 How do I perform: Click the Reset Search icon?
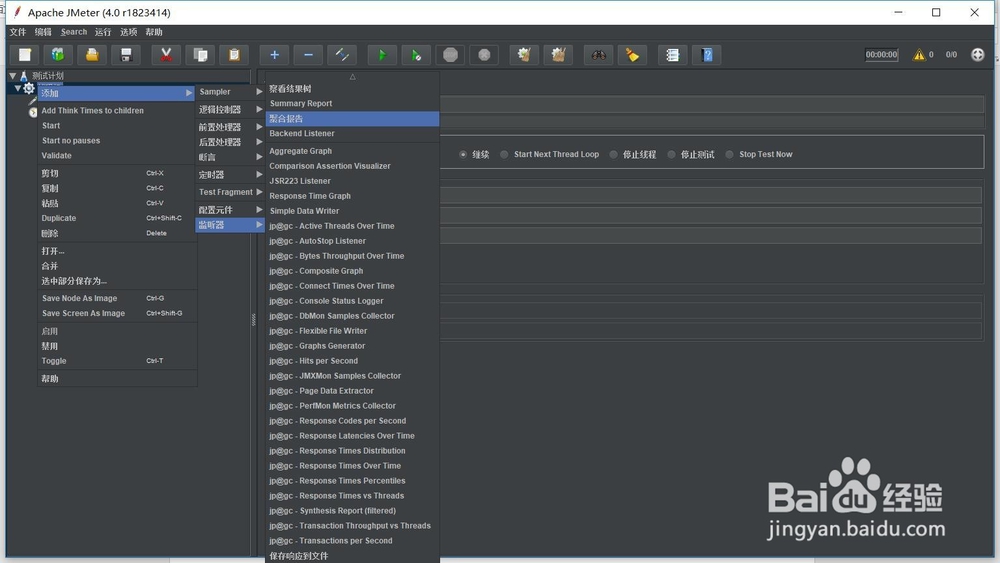632,55
